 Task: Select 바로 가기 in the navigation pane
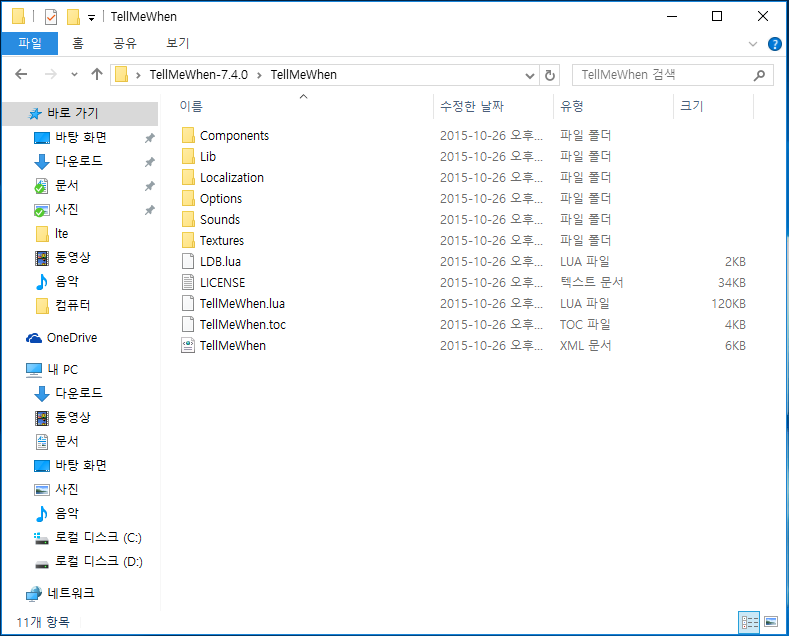tap(80, 113)
